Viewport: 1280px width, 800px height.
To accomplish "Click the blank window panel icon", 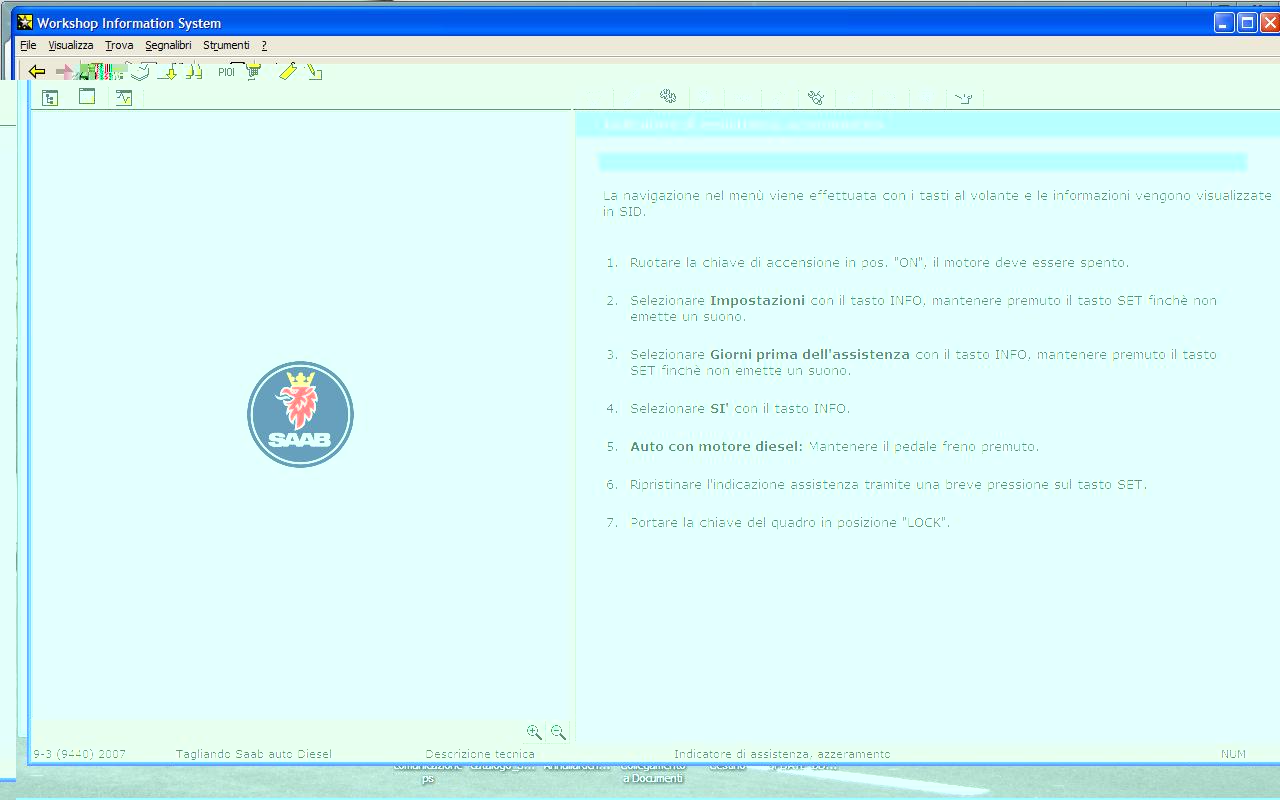I will (x=87, y=97).
